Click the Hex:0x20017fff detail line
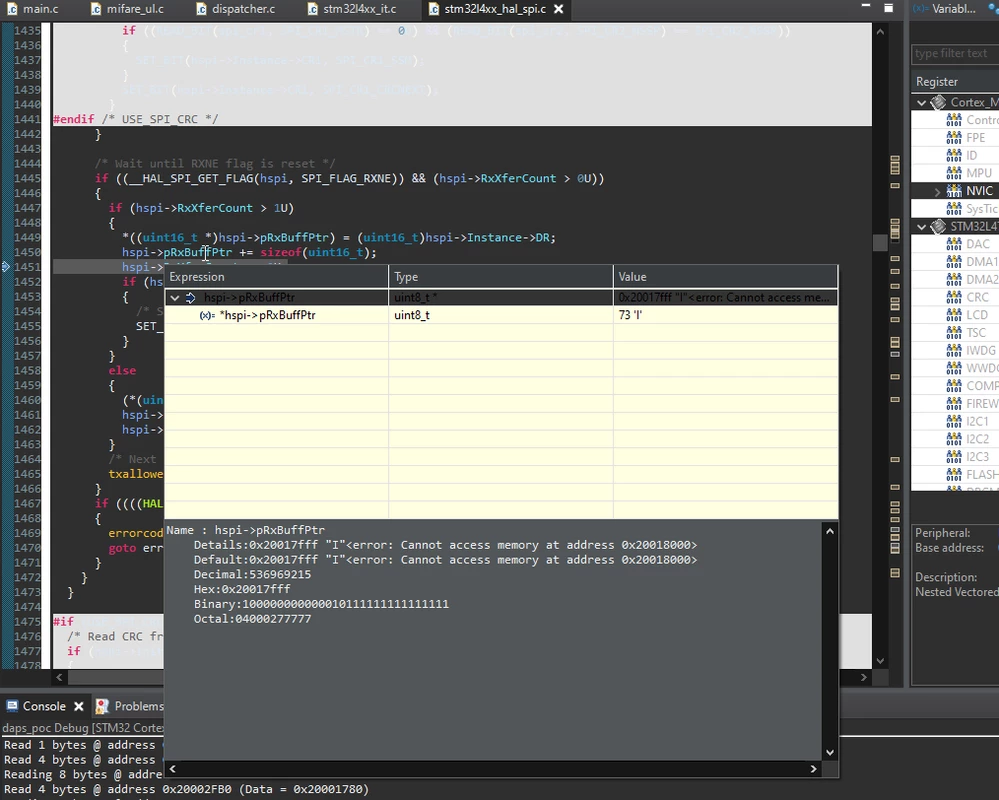The image size is (999, 800). (241, 589)
